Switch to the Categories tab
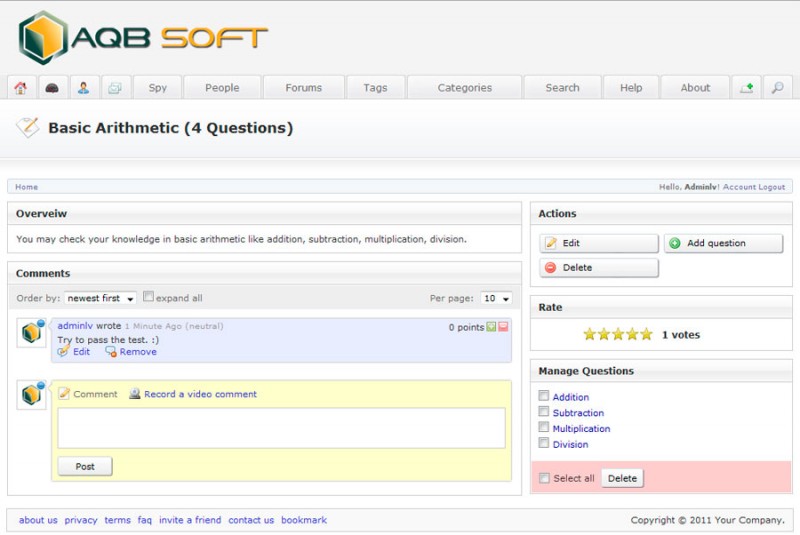 tap(464, 88)
